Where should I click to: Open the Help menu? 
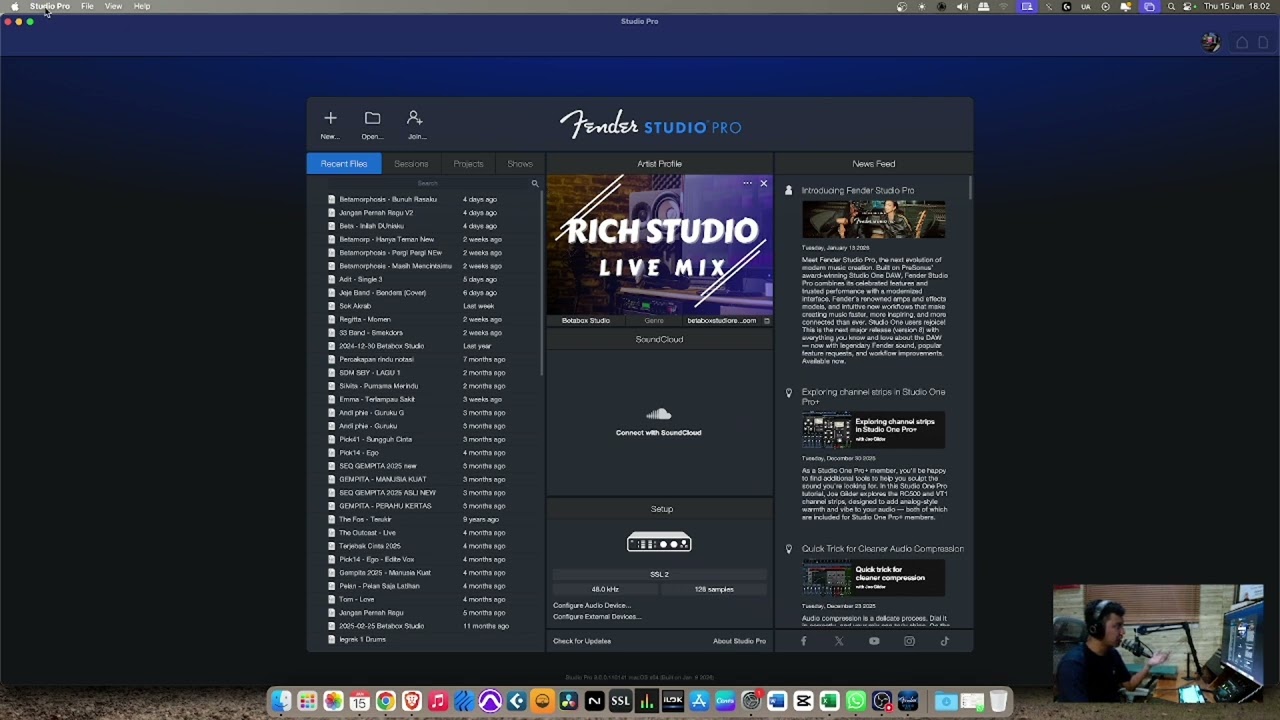click(142, 6)
